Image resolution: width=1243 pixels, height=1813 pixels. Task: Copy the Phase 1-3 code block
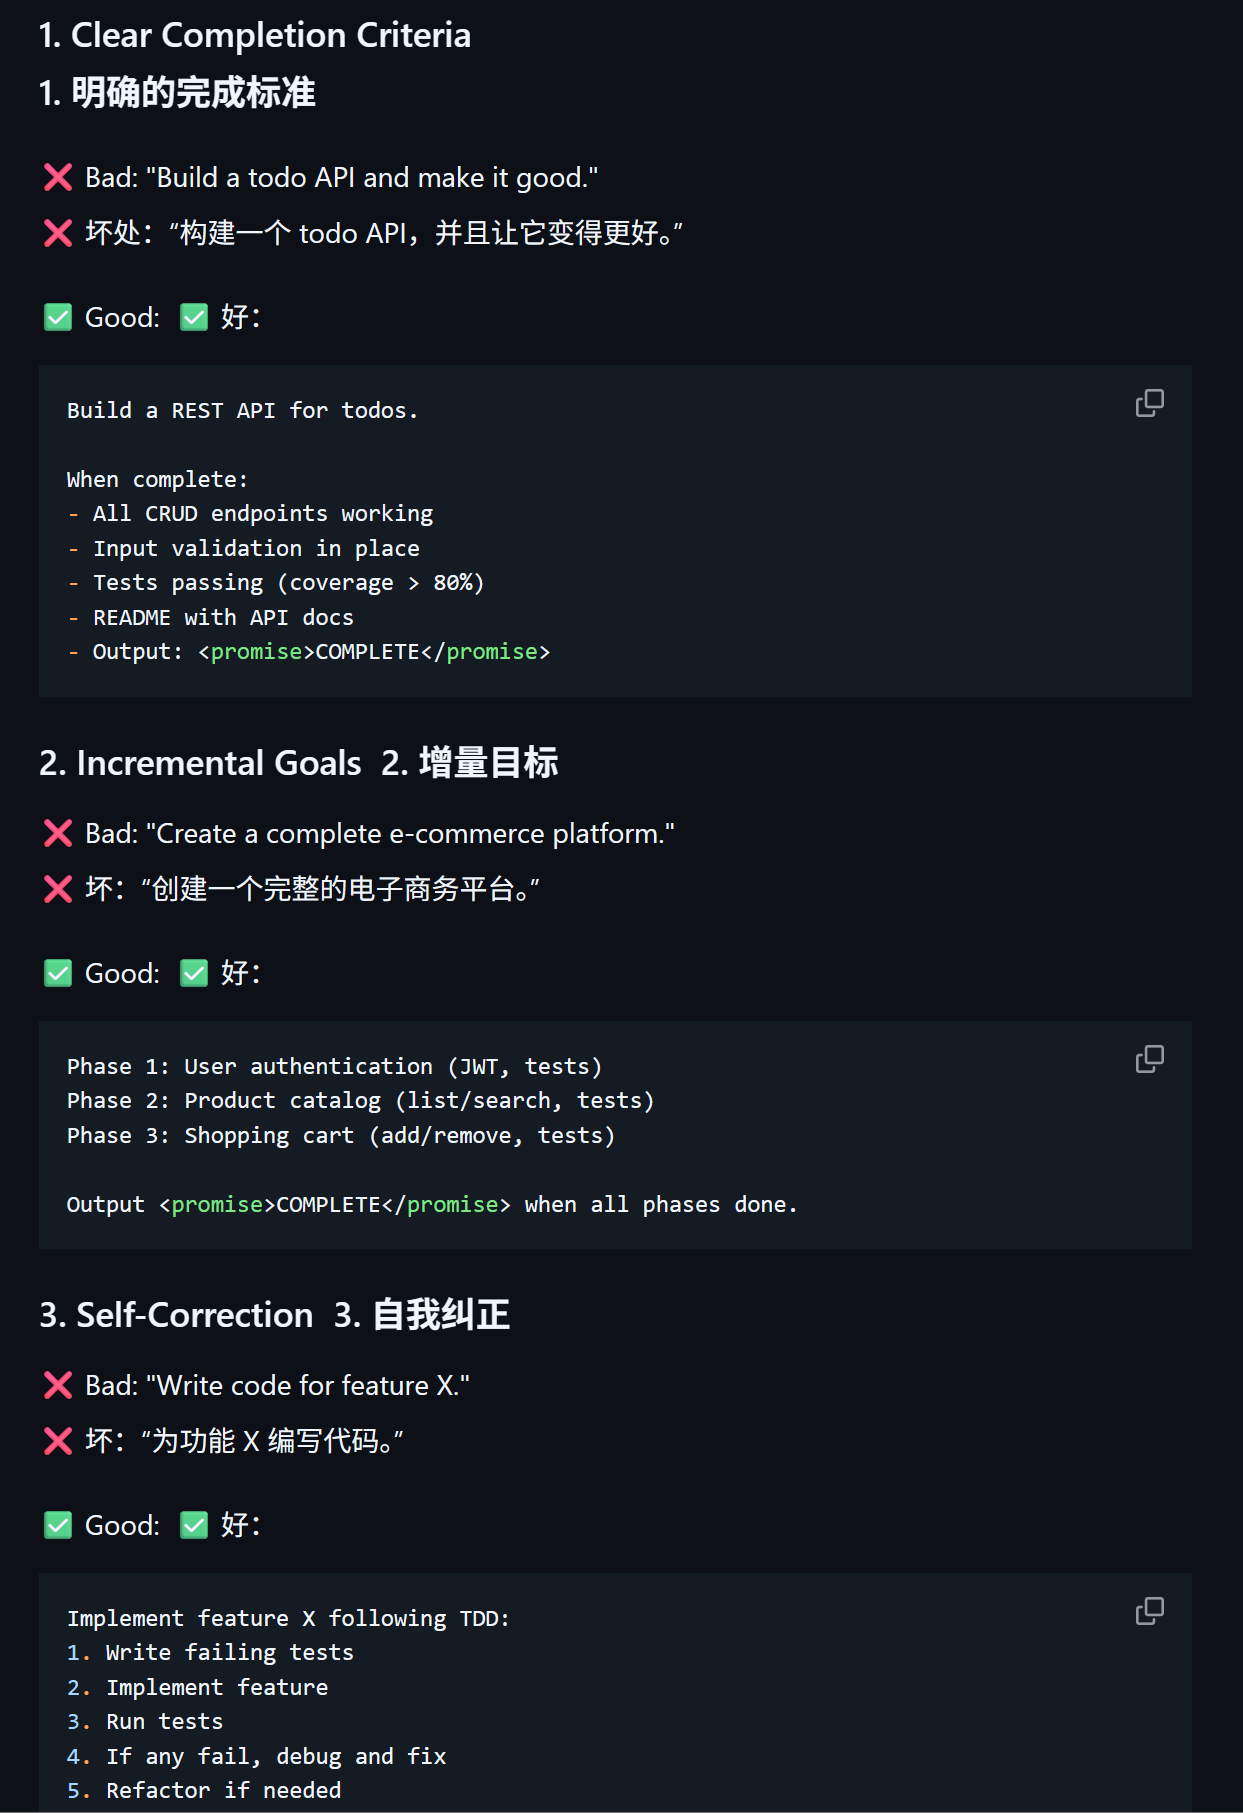[x=1149, y=1059]
